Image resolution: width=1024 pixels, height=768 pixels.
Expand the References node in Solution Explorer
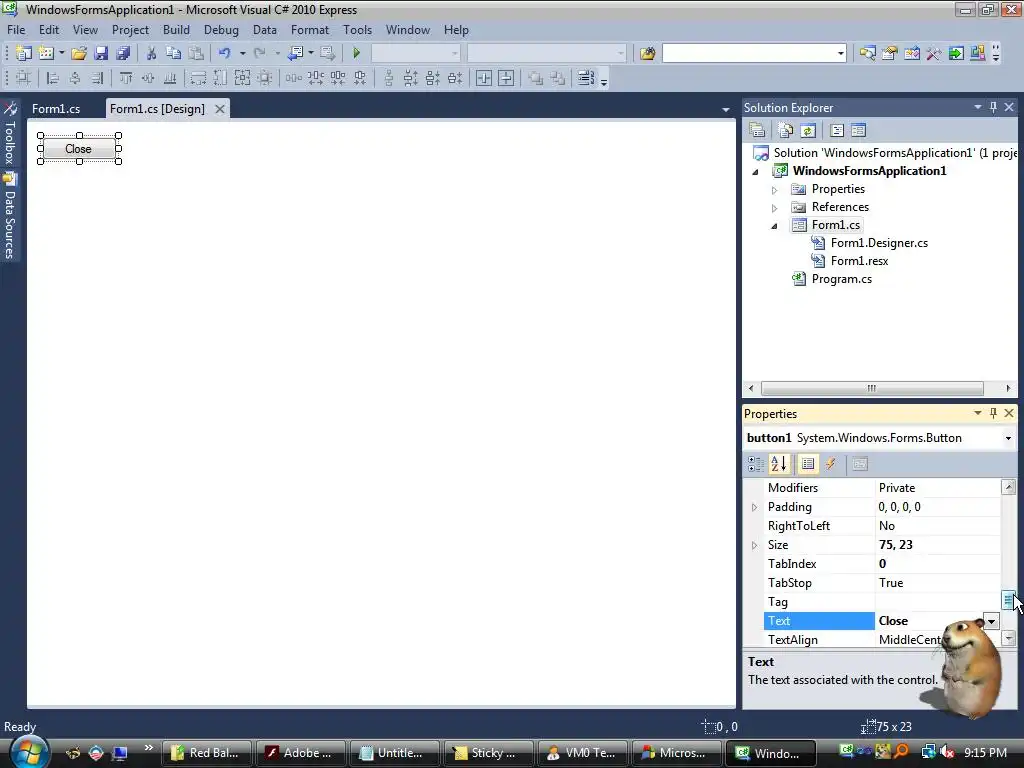tap(775, 208)
